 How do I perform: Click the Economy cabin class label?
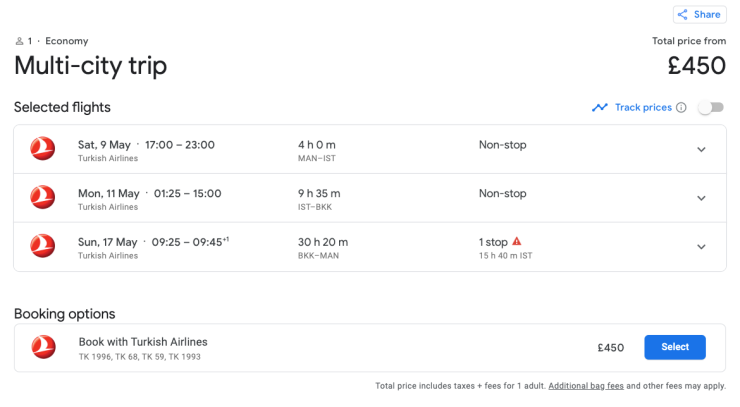pos(67,41)
